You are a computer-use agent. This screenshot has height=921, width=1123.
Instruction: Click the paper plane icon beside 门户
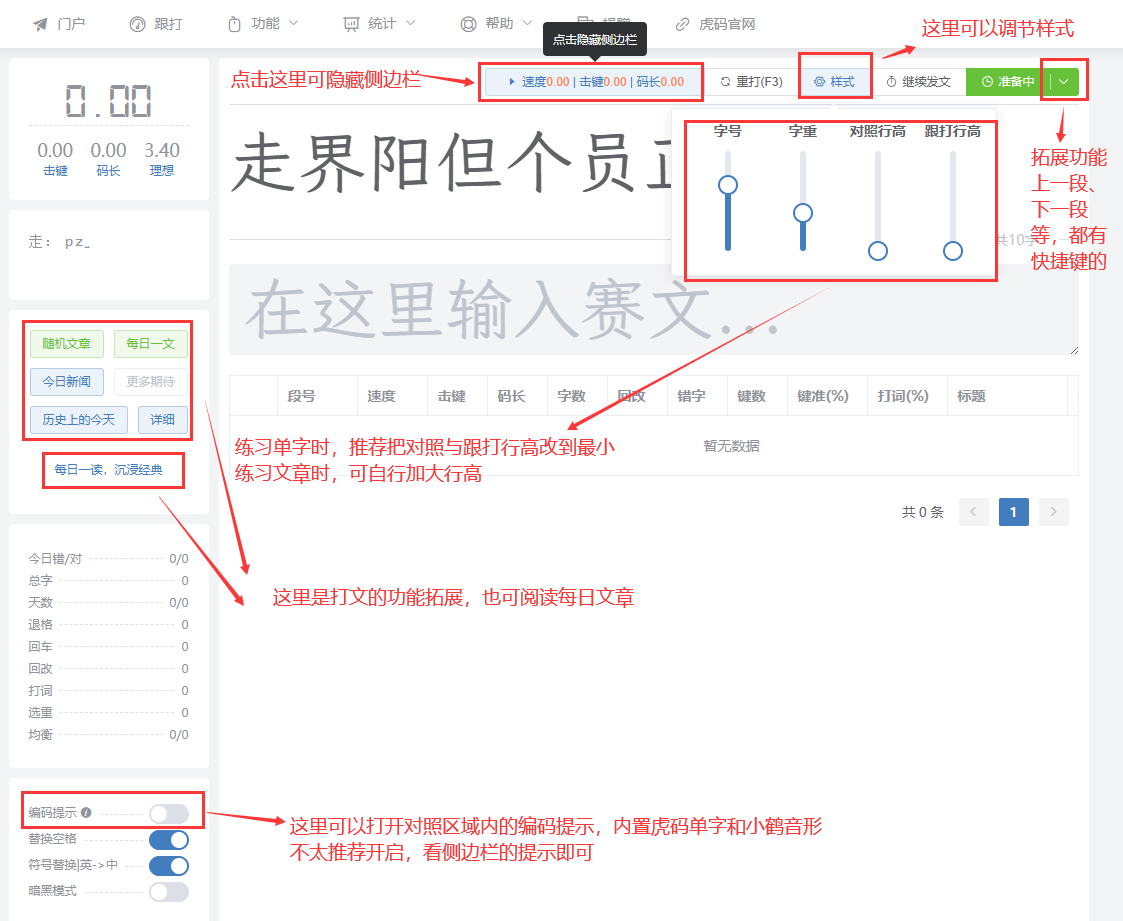pyautogui.click(x=40, y=24)
